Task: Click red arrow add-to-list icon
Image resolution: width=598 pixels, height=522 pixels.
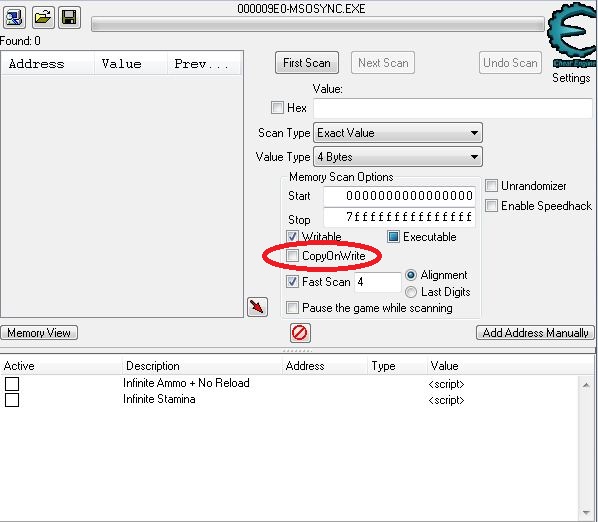Action: [x=257, y=307]
